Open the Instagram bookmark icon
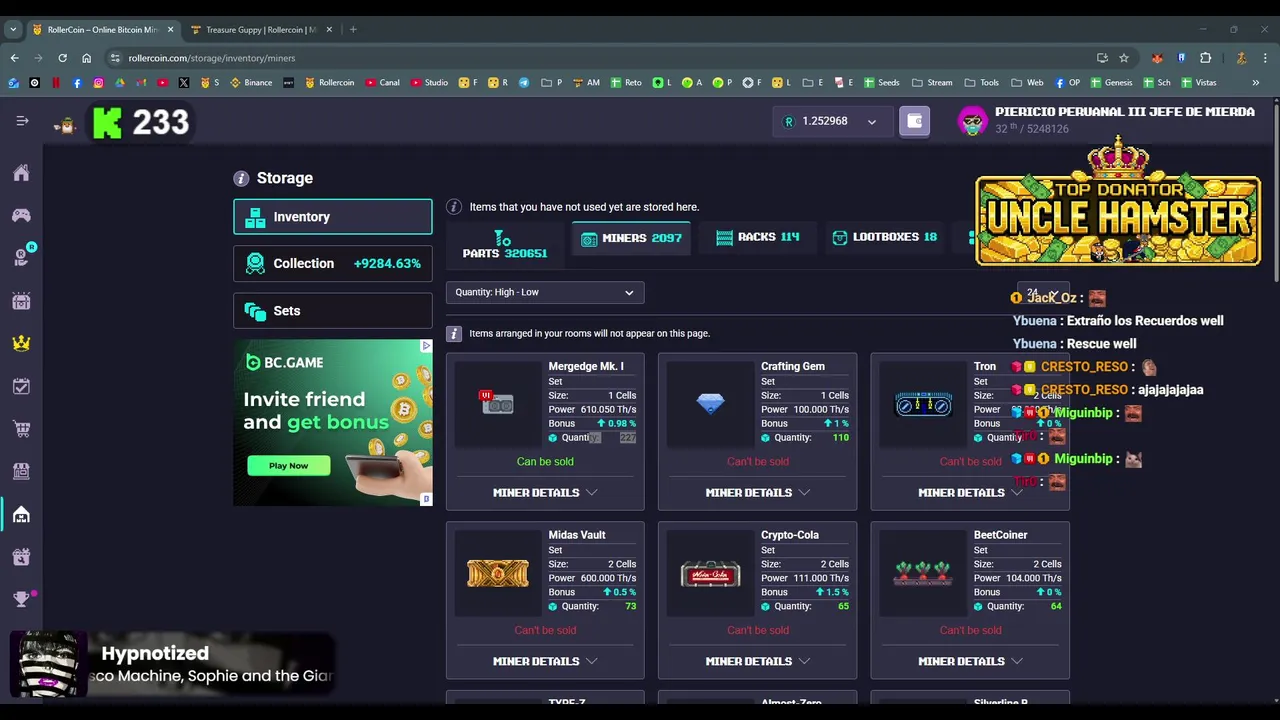1280x720 pixels. point(98,83)
